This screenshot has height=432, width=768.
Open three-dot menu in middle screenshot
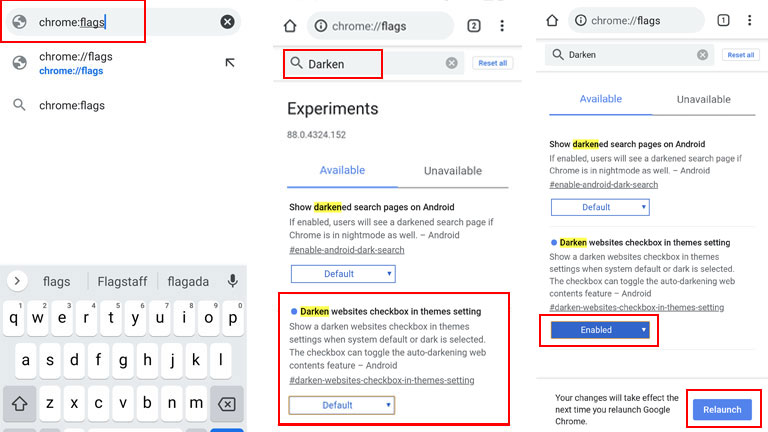click(x=502, y=26)
